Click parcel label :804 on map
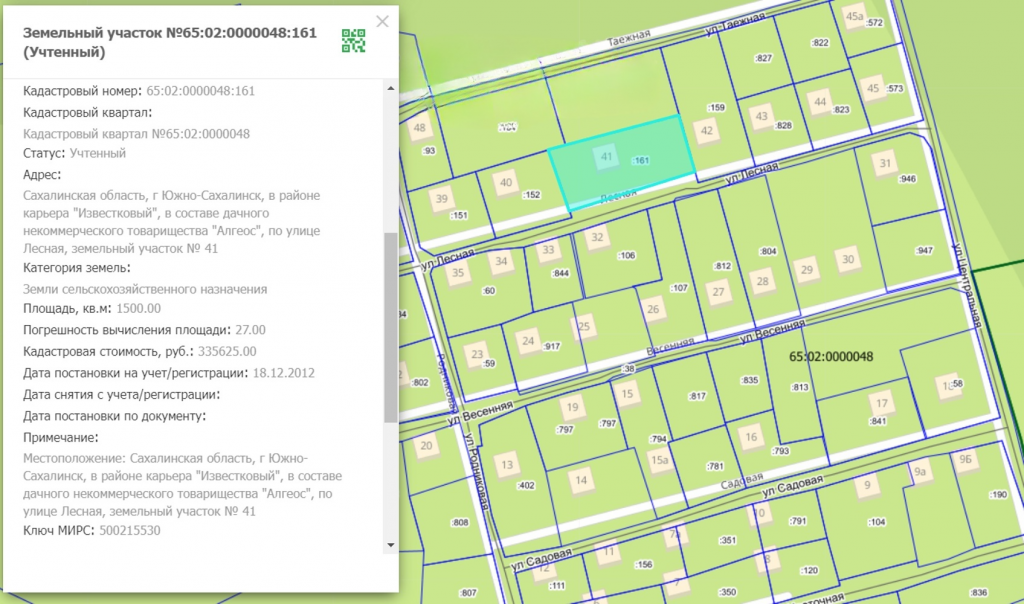The width and height of the screenshot is (1024, 604). click(x=768, y=251)
